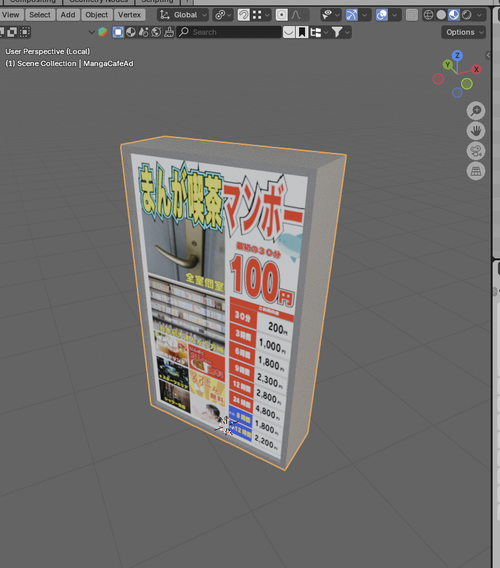
Task: Expand the sidebar arrow near the gizmo
Action: (488, 55)
